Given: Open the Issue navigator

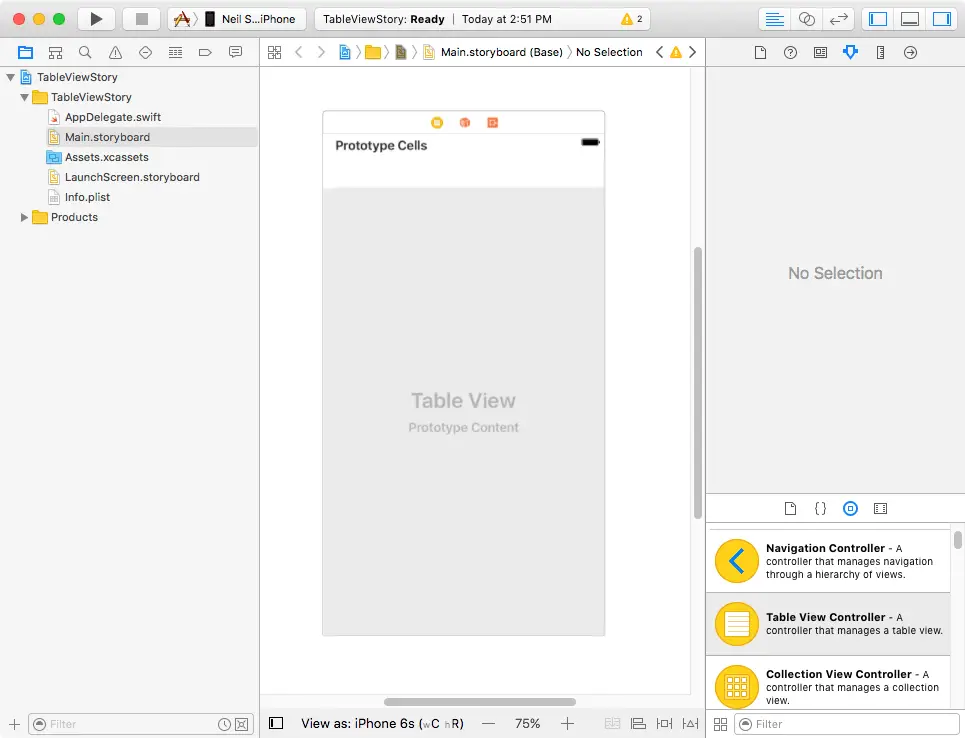Looking at the screenshot, I should (115, 52).
